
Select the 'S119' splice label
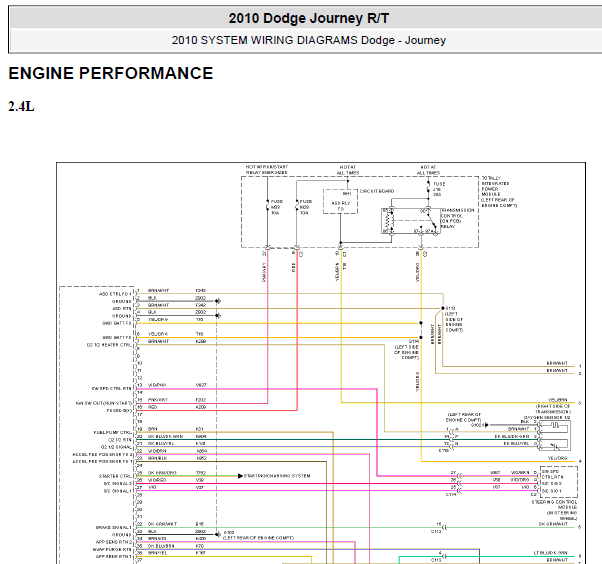[x=450, y=308]
